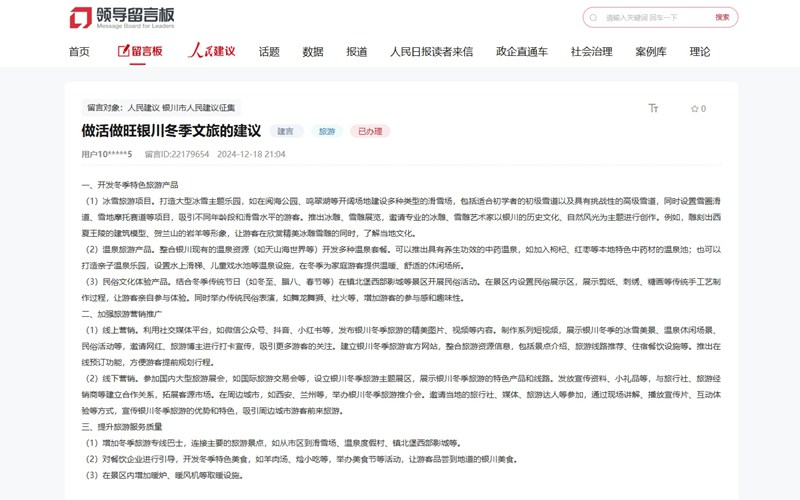Click the 旅游 category tag
The width and height of the screenshot is (800, 500).
(x=326, y=131)
